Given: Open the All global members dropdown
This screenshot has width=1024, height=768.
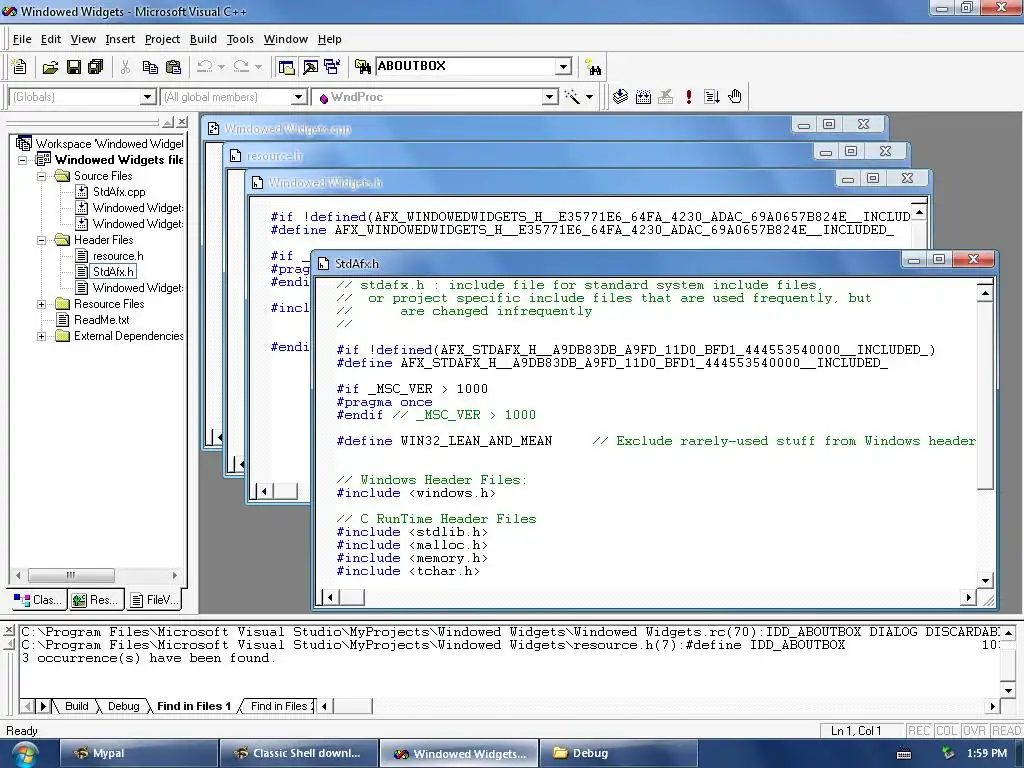Looking at the screenshot, I should [x=298, y=97].
